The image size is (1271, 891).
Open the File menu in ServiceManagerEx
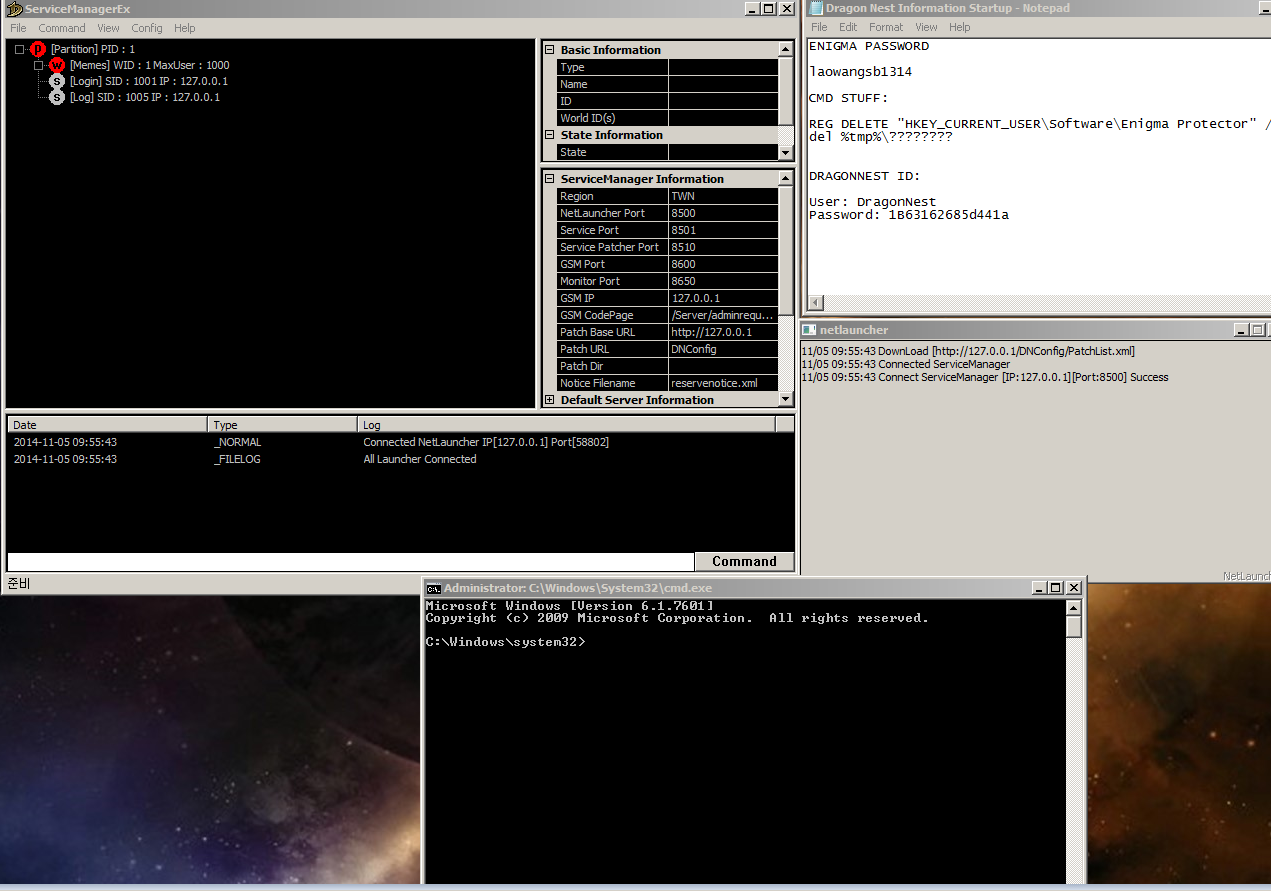[x=18, y=28]
